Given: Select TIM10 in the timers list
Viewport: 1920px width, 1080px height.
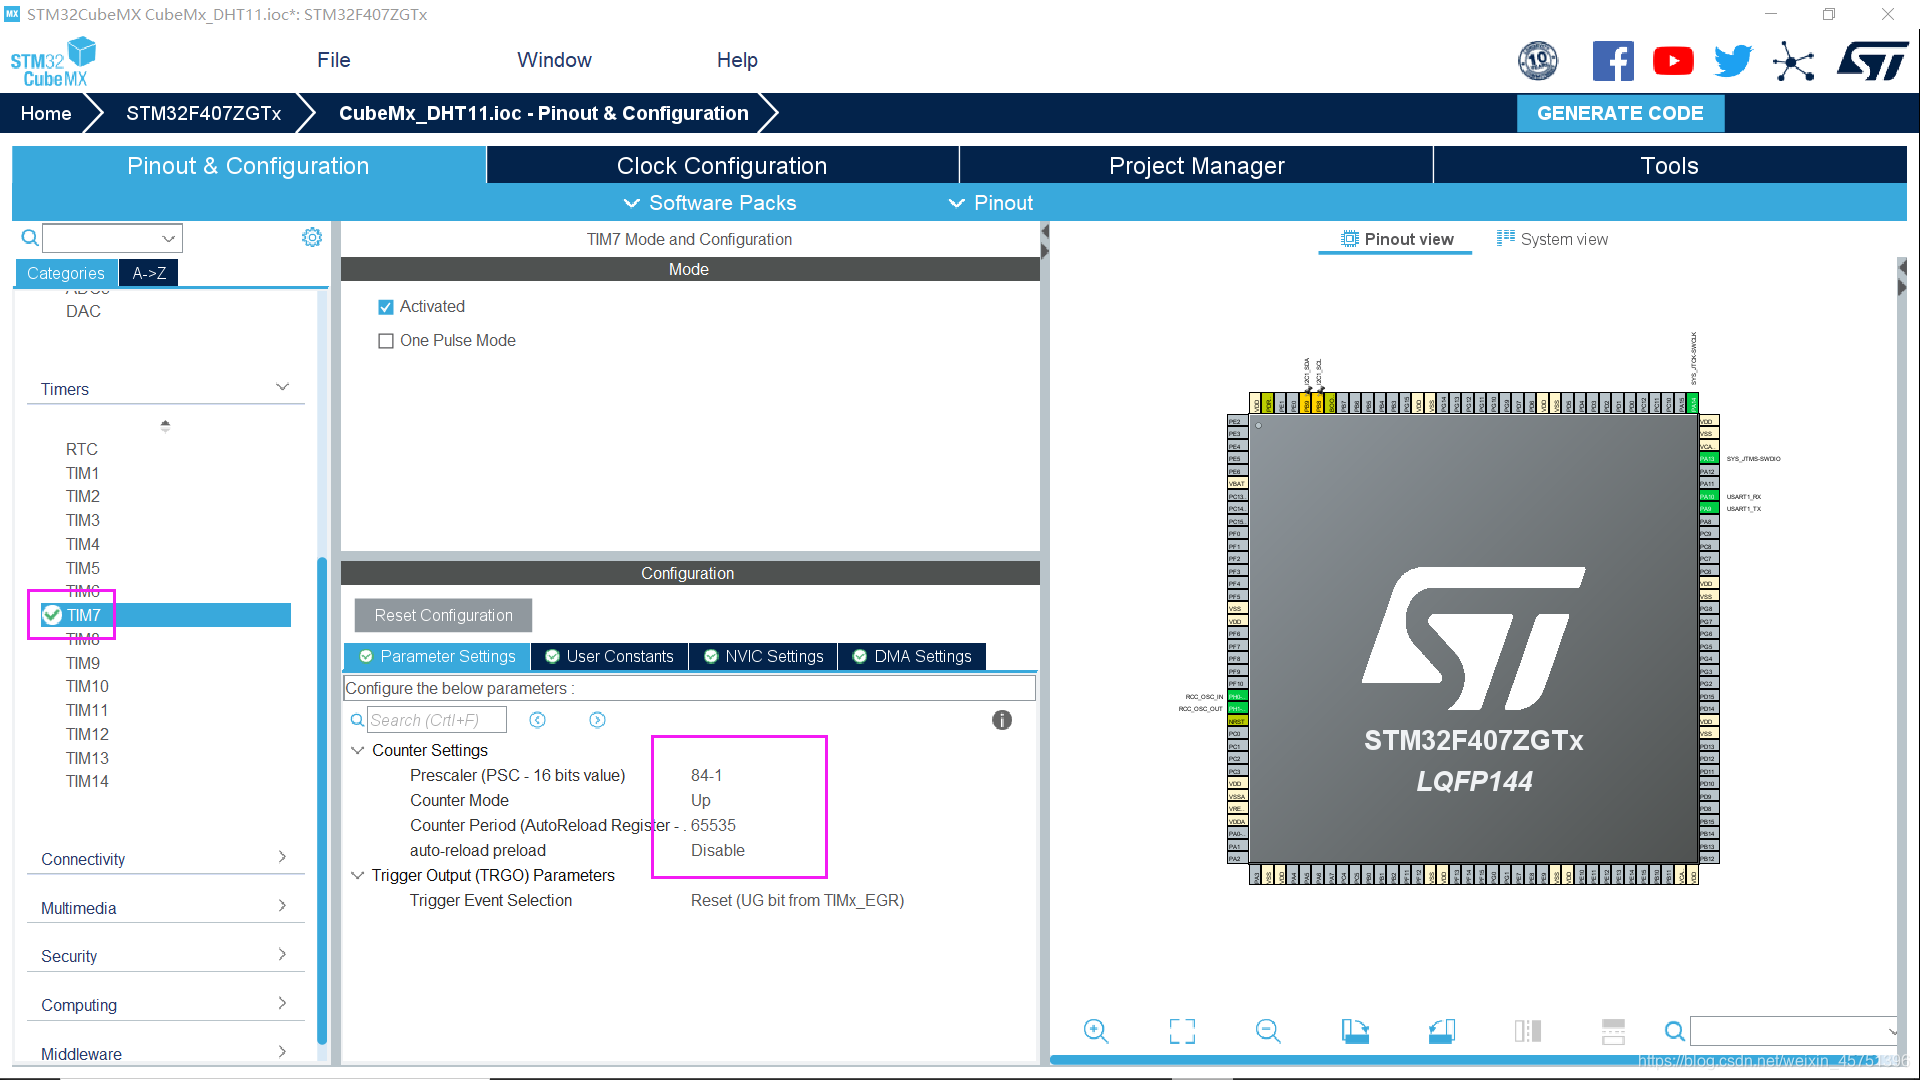Looking at the screenshot, I should (87, 686).
